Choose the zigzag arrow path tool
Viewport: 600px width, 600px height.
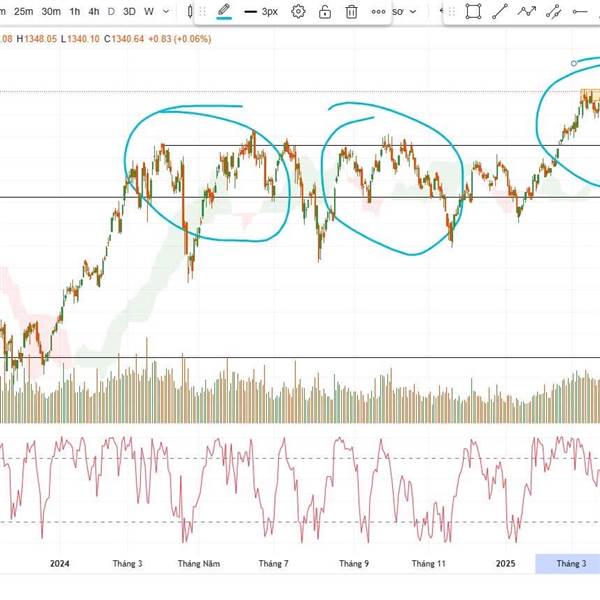coord(527,11)
